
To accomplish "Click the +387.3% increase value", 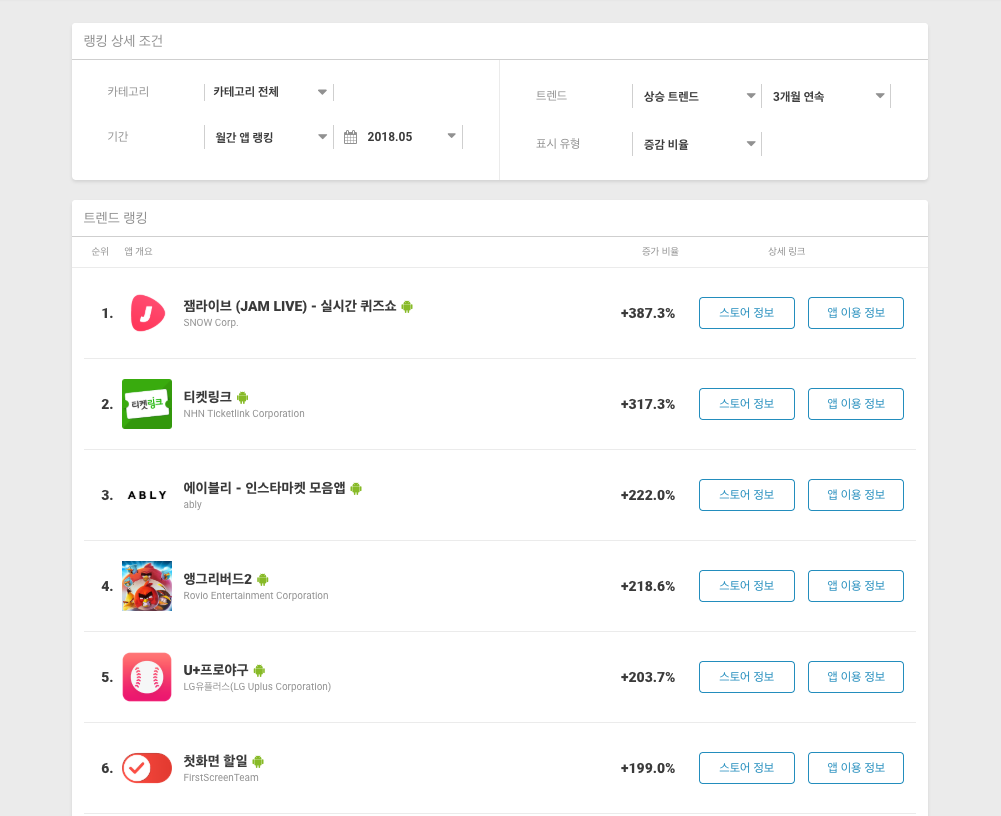I will point(647,314).
